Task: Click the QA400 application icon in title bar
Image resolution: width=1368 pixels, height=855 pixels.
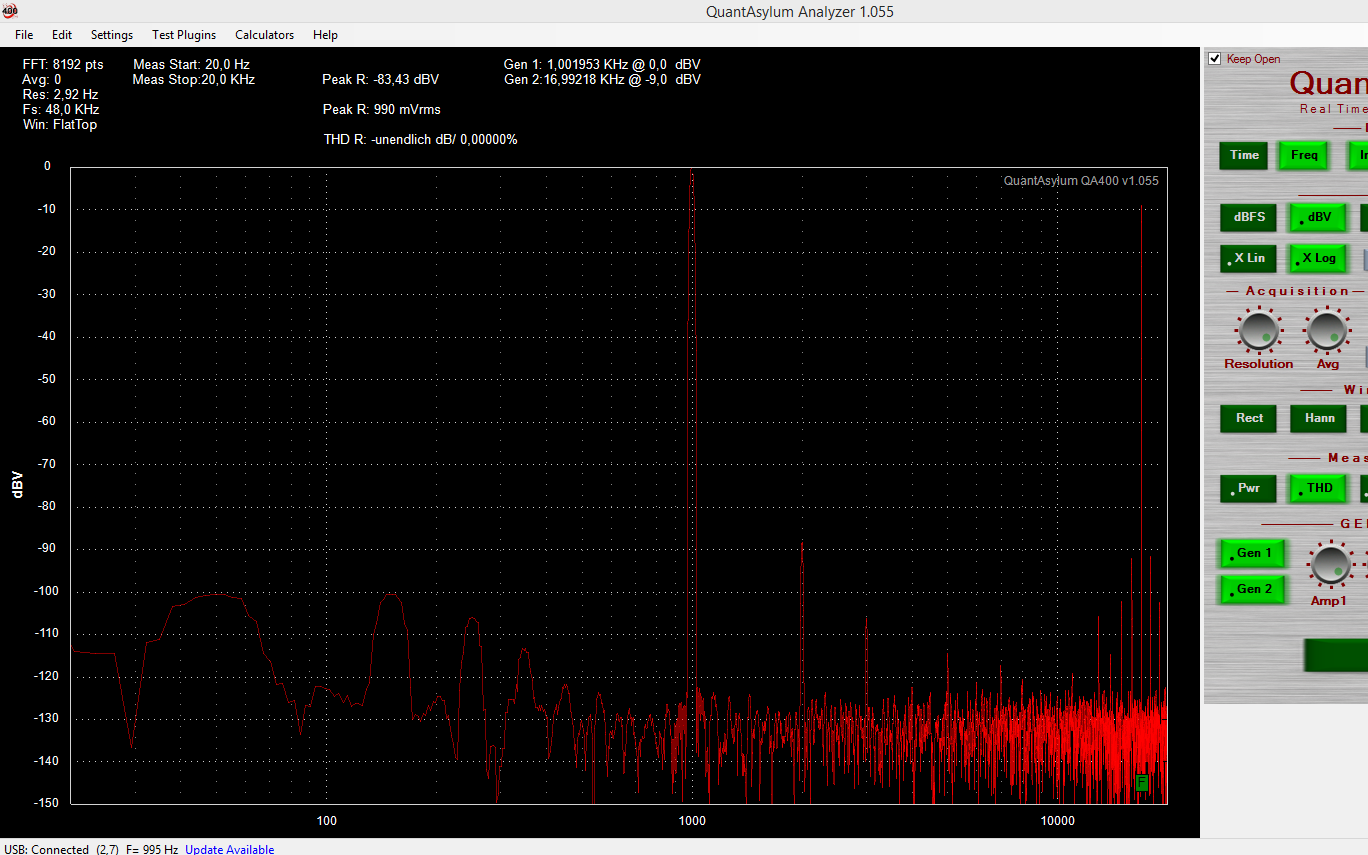Action: [x=10, y=11]
